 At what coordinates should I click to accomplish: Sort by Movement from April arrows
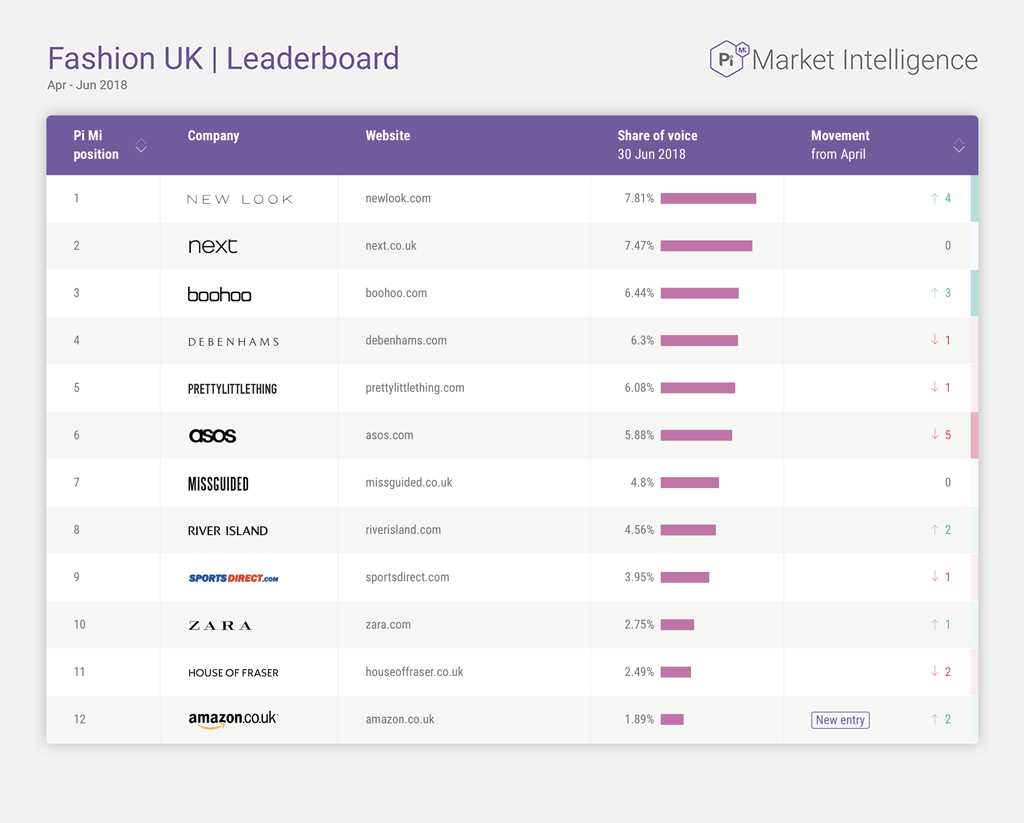[959, 146]
